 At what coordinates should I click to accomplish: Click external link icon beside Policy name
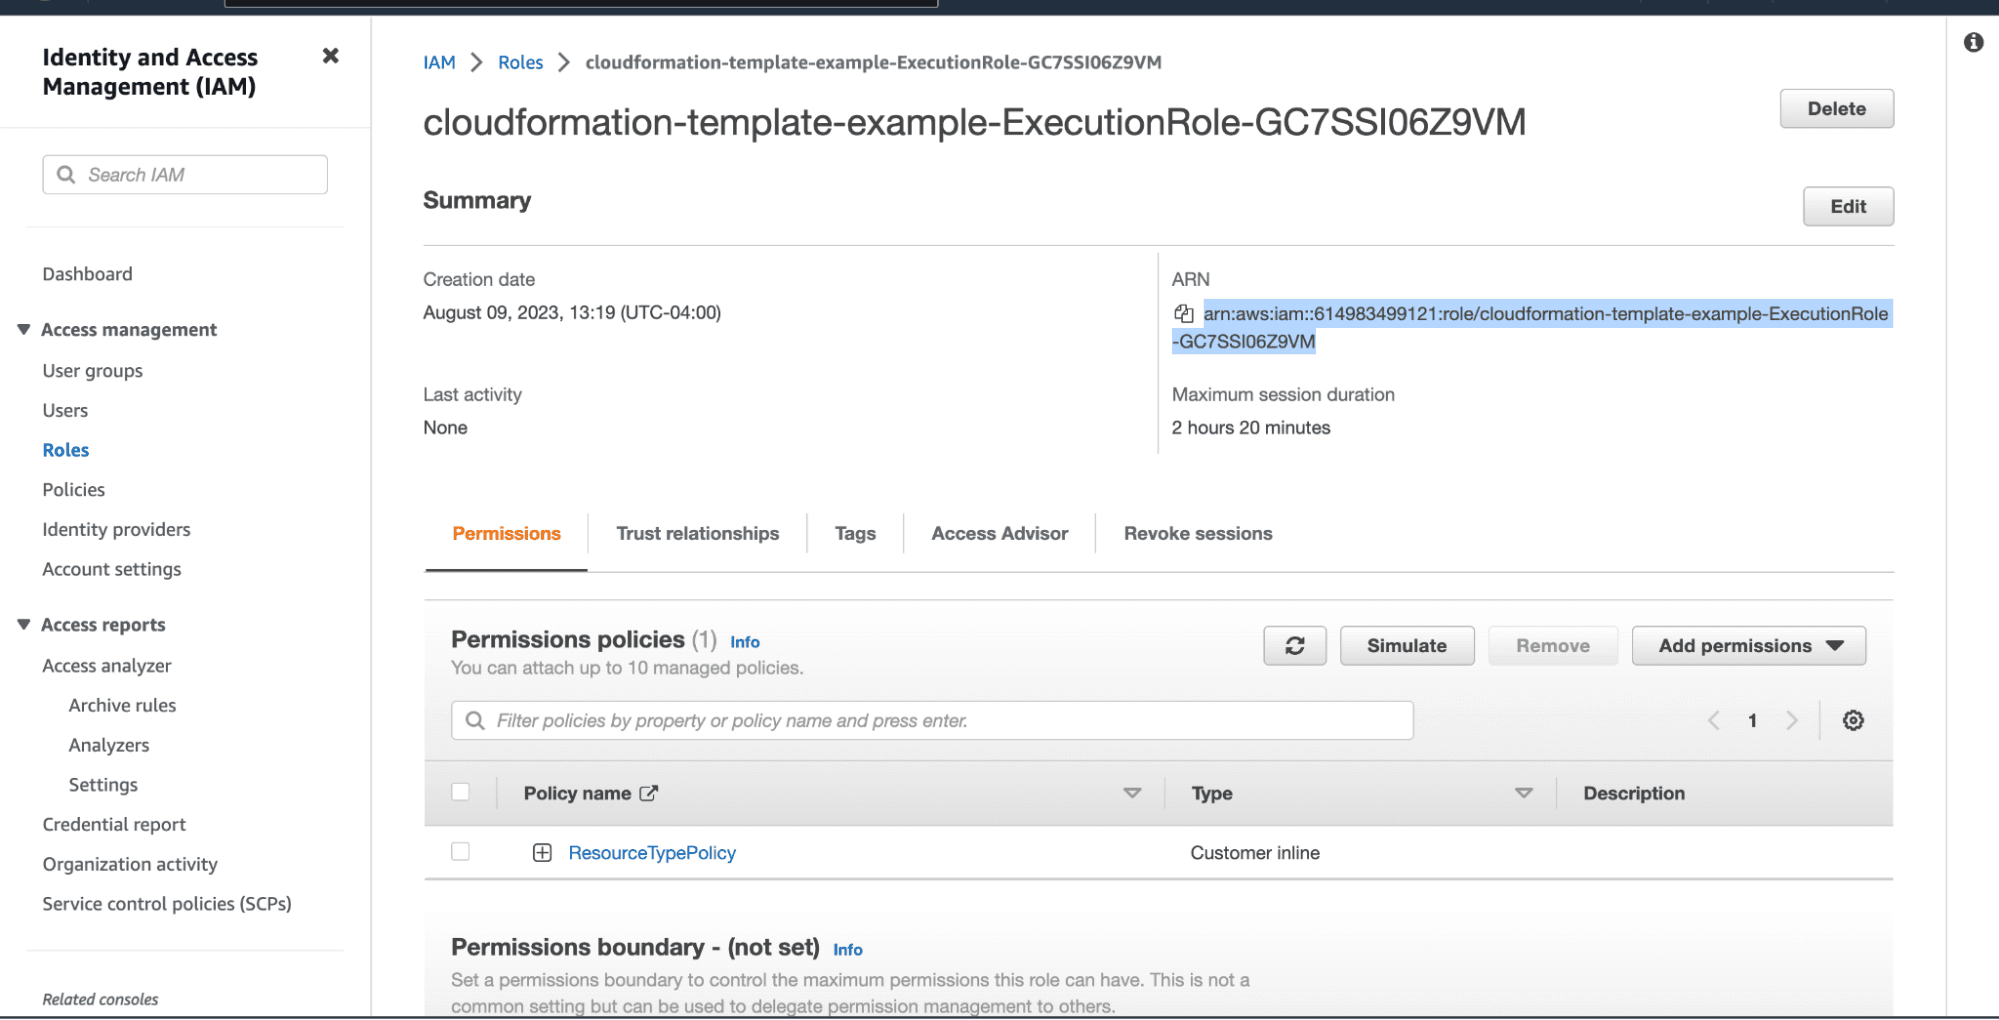pos(649,793)
